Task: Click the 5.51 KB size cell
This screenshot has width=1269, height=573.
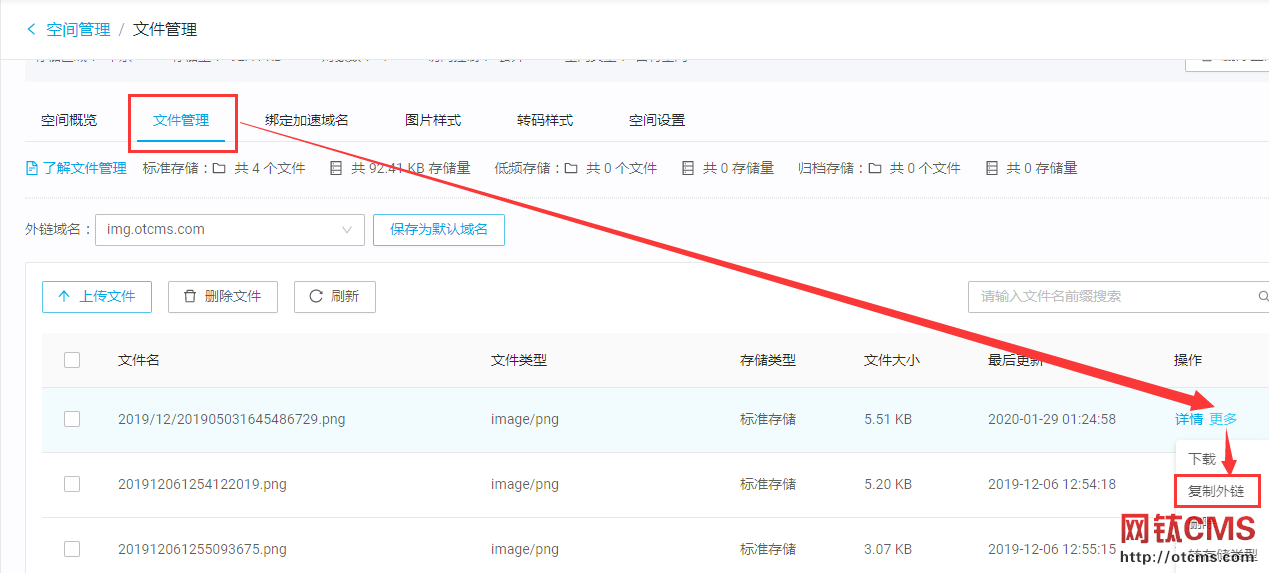Action: (888, 419)
